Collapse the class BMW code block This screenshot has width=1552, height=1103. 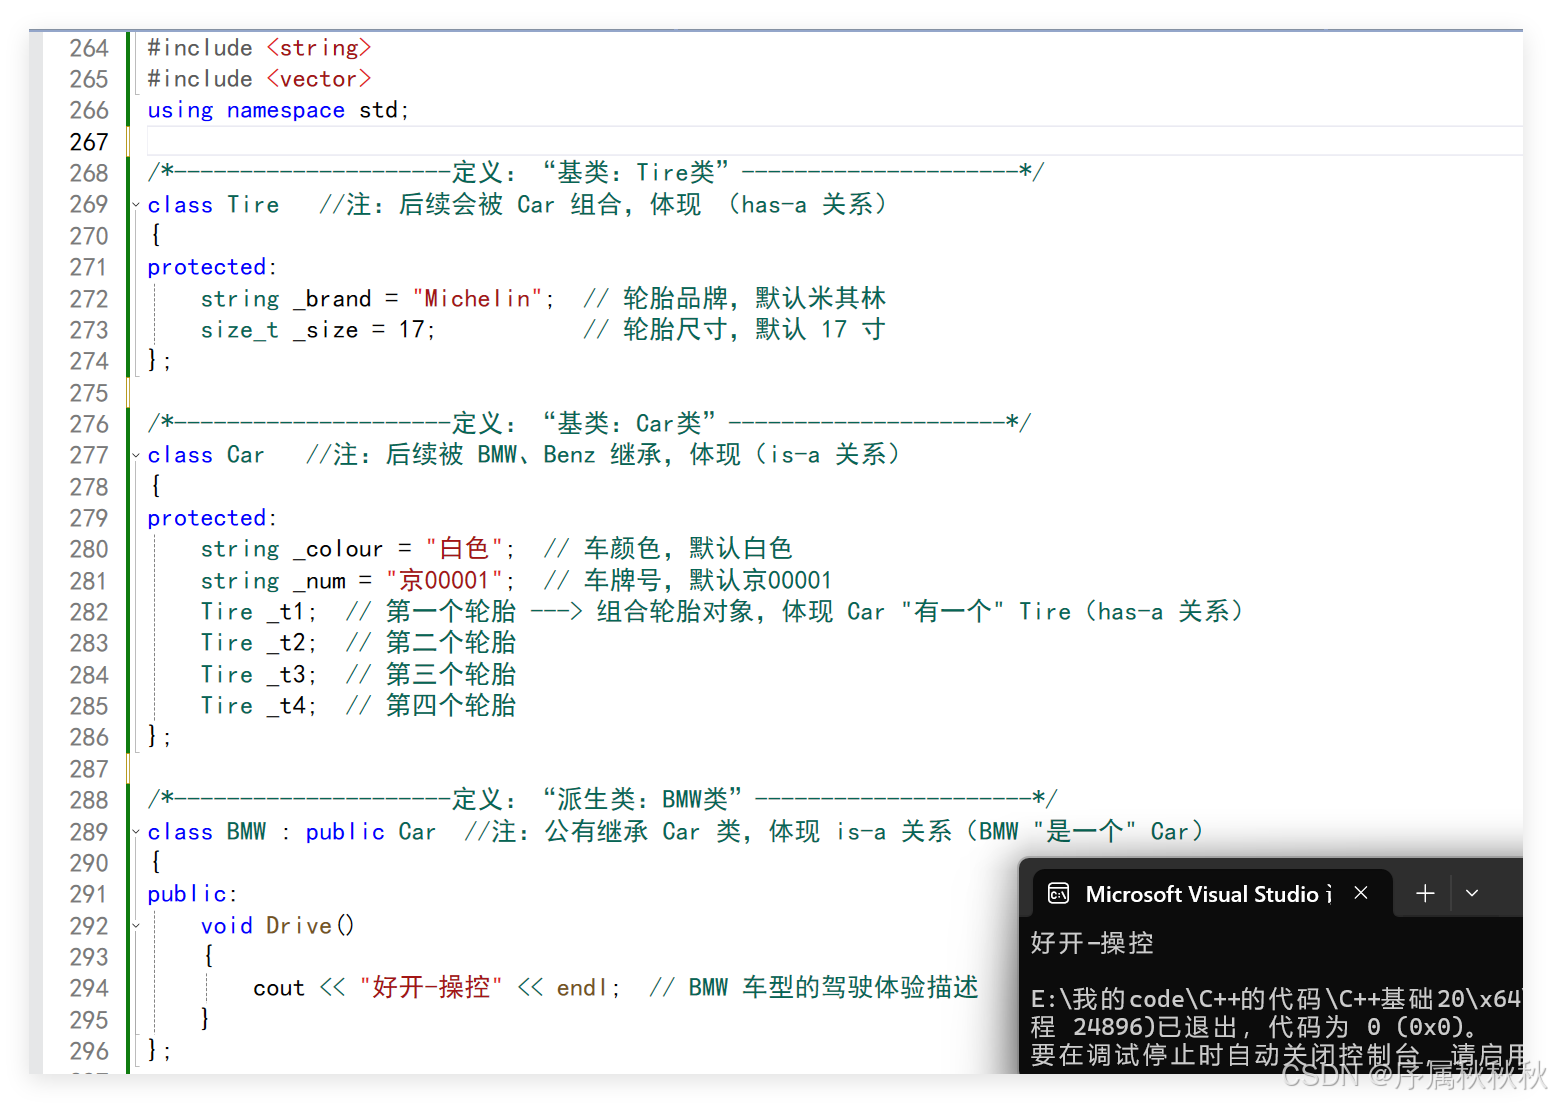[x=136, y=832]
